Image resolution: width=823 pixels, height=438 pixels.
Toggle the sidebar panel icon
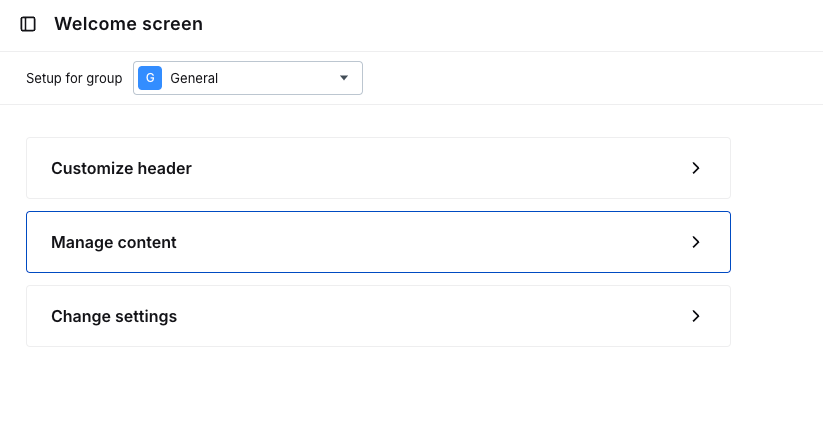click(x=28, y=24)
